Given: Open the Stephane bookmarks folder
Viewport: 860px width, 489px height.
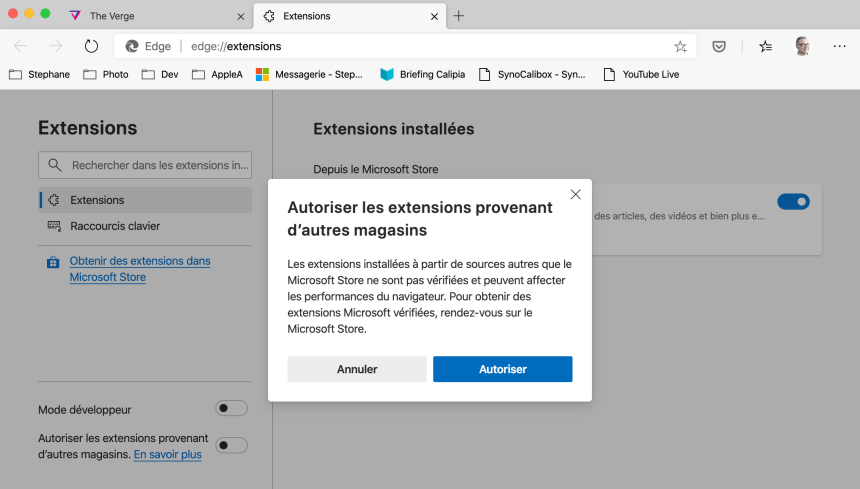Looking at the screenshot, I should click(39, 74).
